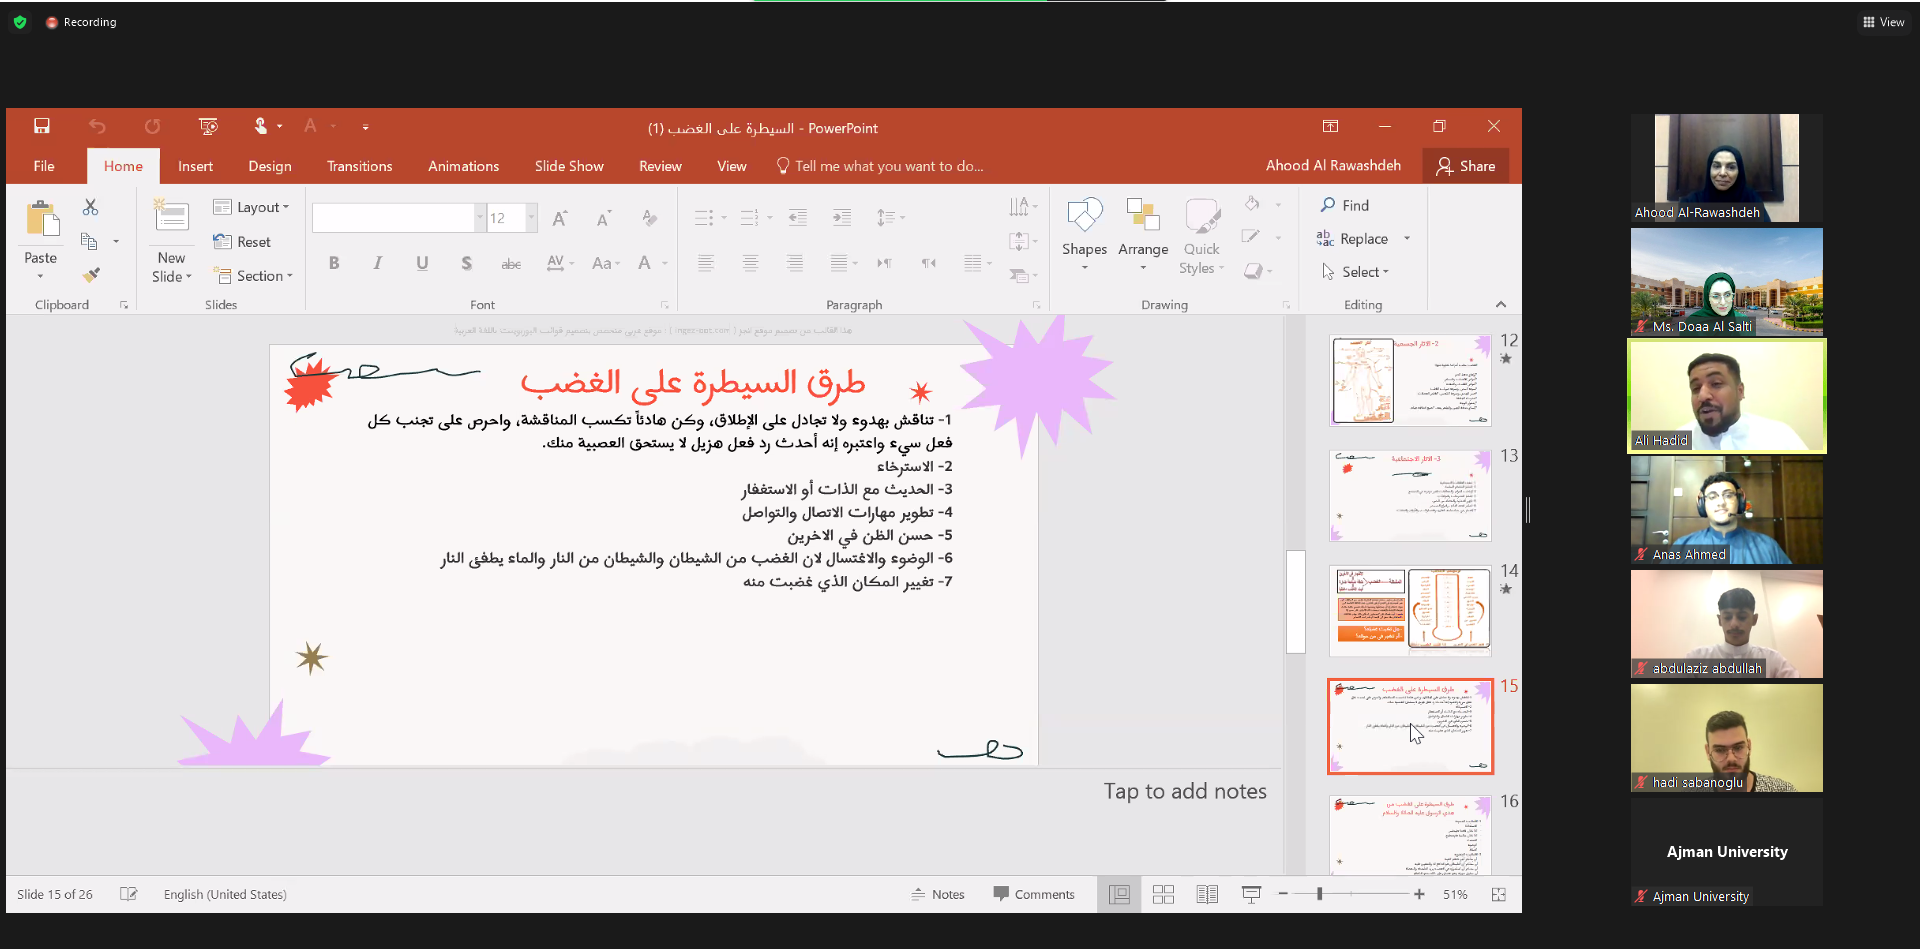
Task: Click the Format Painter brush icon
Action: pos(91,275)
